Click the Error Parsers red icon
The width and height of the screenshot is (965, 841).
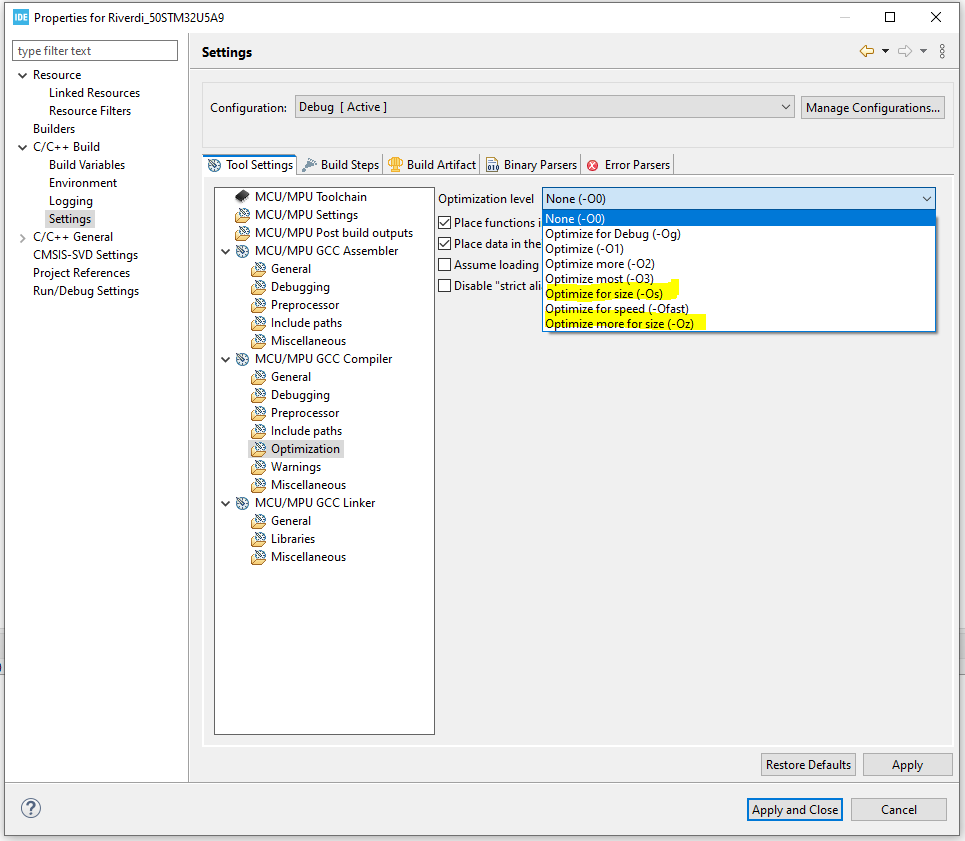point(593,165)
